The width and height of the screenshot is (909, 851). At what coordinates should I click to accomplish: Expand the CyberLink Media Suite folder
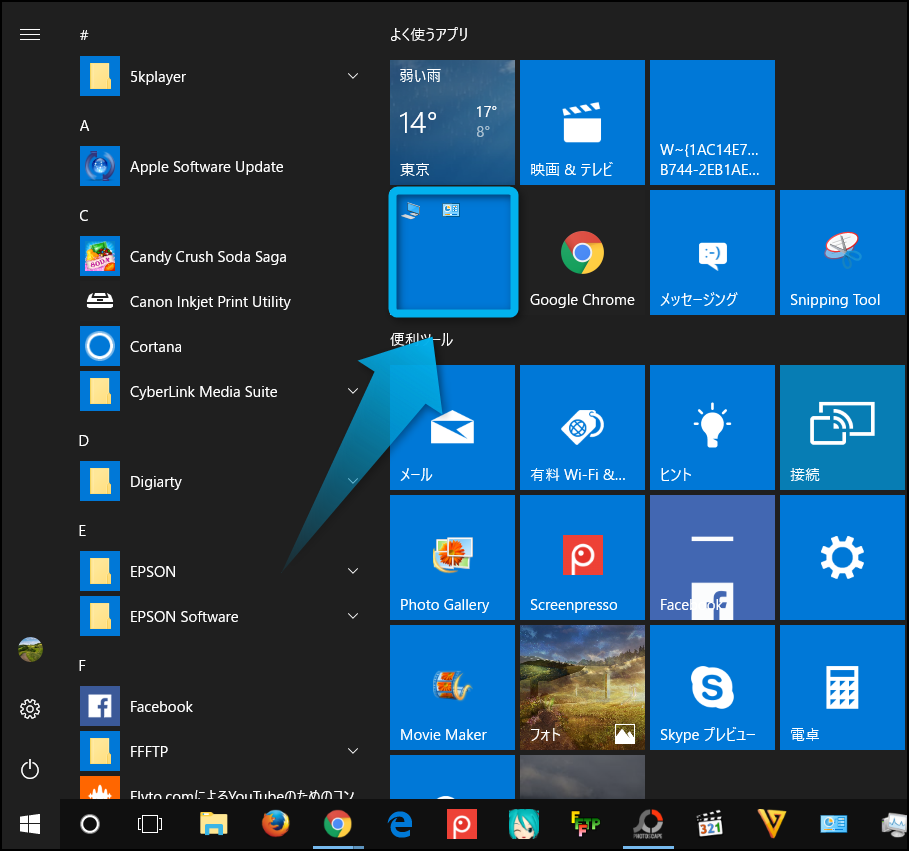coord(352,391)
